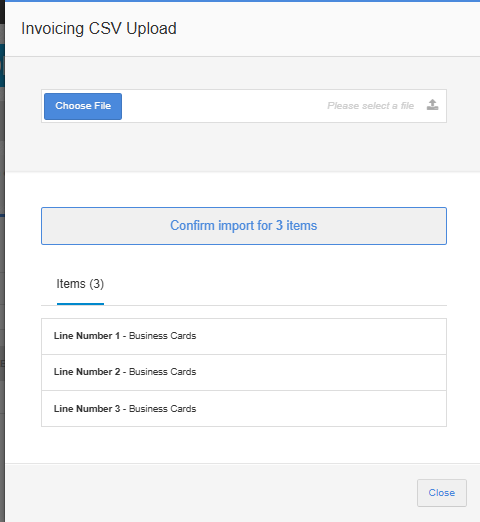Confirm import for 3 items
480x522 pixels.
[244, 226]
